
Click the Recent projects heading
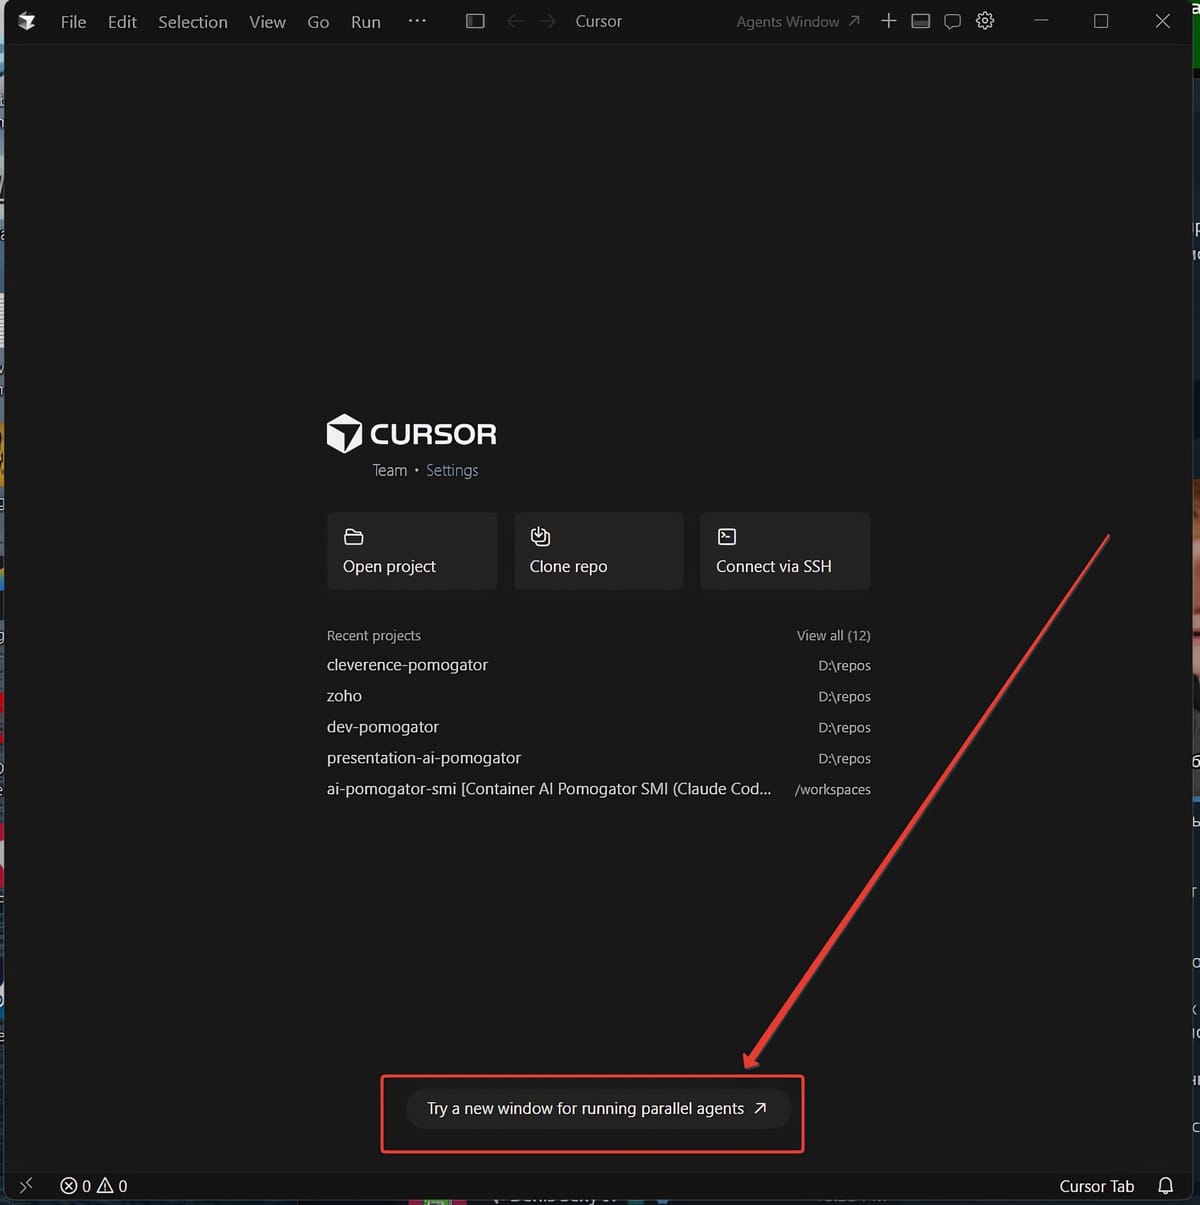[x=374, y=636]
